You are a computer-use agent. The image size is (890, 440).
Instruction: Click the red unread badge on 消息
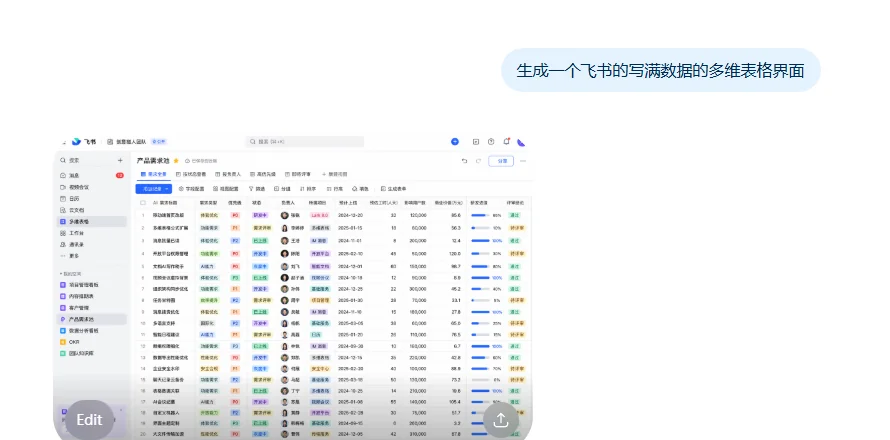pyautogui.click(x=120, y=175)
